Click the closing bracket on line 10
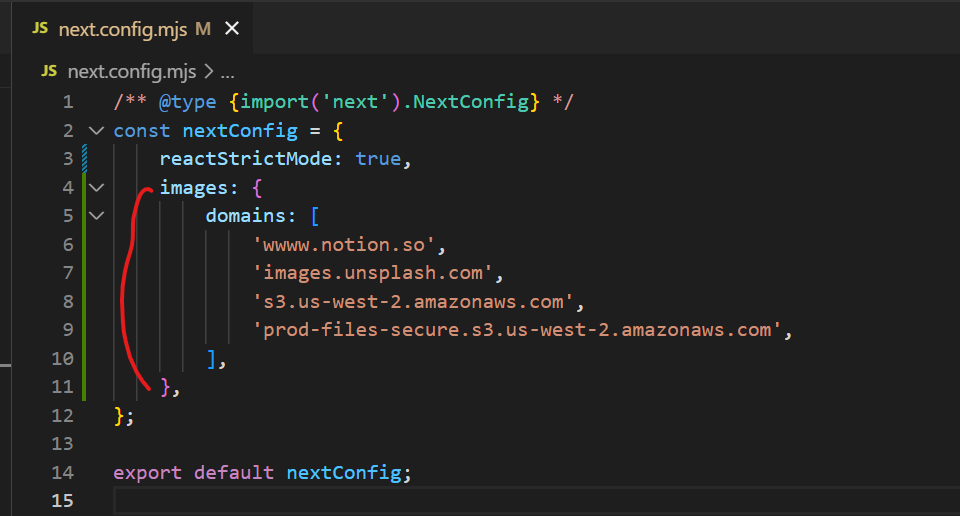This screenshot has height=516, width=960. [211, 359]
